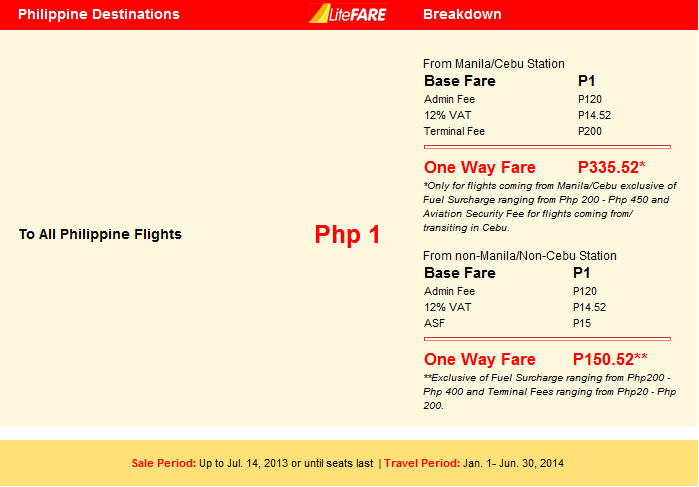Click the red divider under Terminal Fee

(547, 147)
